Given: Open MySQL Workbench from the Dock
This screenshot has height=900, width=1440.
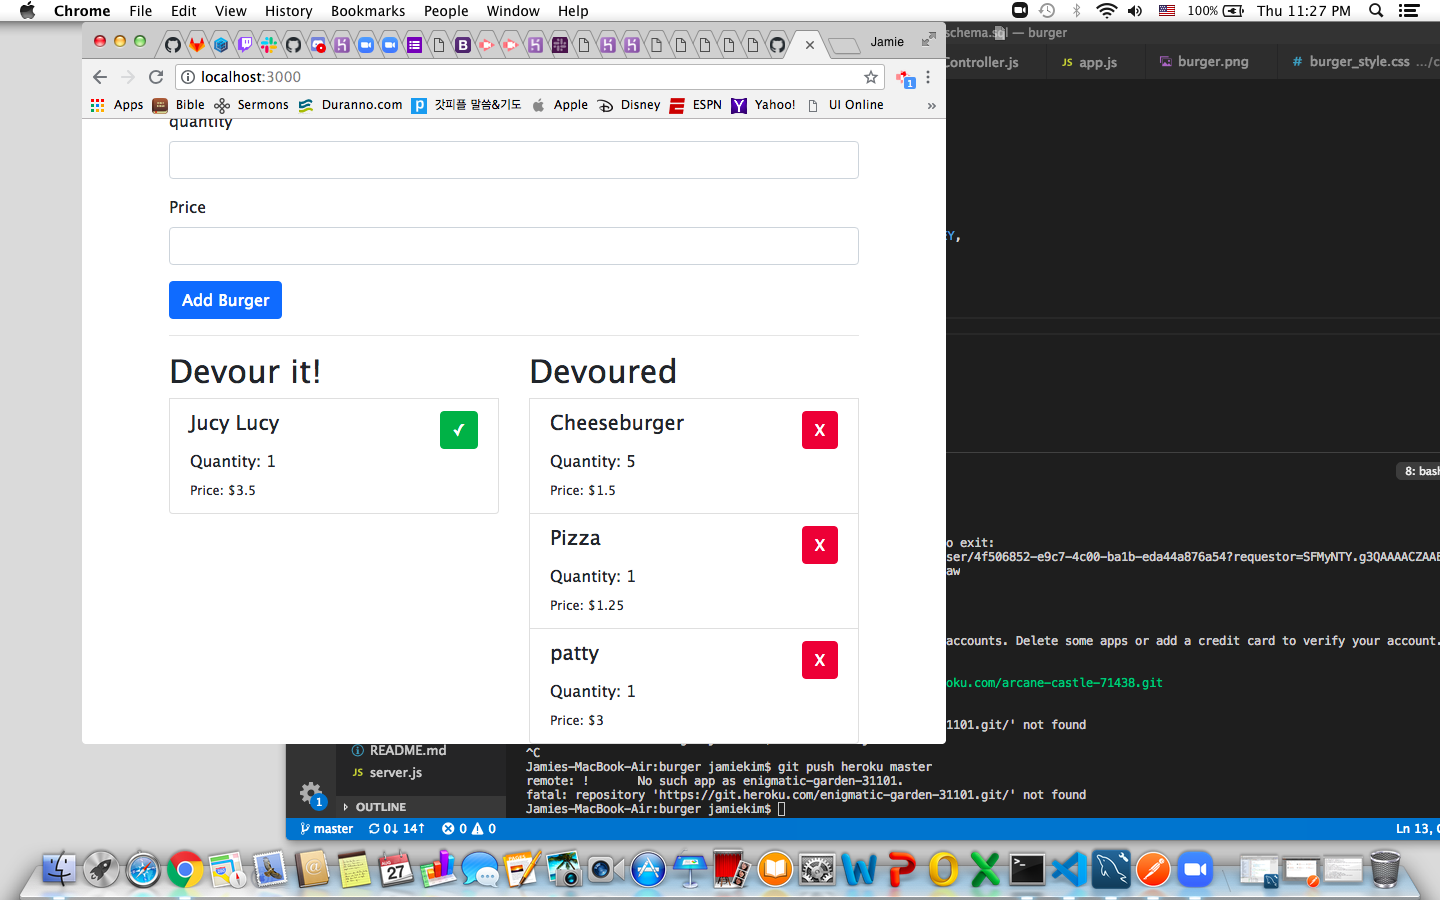Looking at the screenshot, I should point(1109,870).
